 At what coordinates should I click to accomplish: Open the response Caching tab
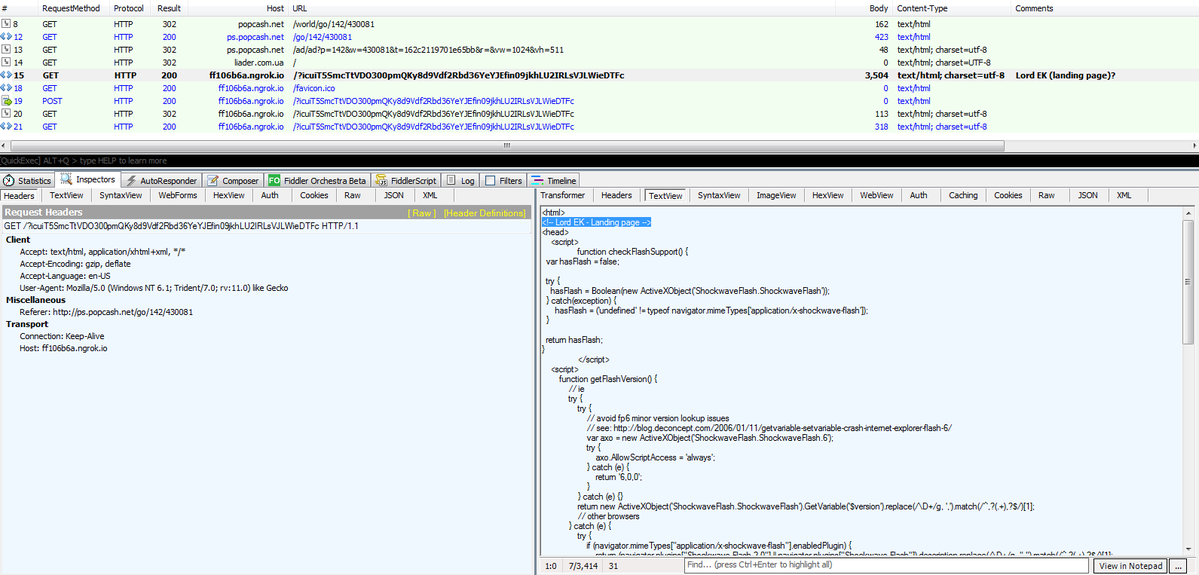(x=963, y=196)
